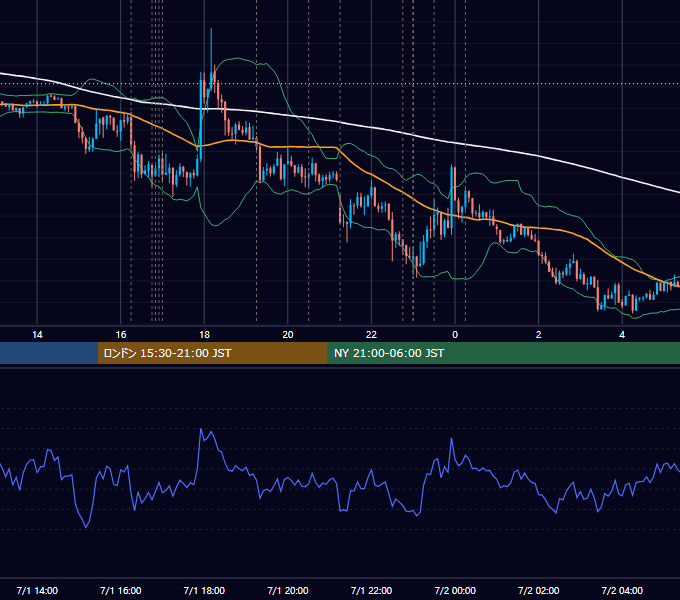Screen dimensions: 680x600
Task: Click the time axis label 2
Action: pyautogui.click(x=539, y=335)
